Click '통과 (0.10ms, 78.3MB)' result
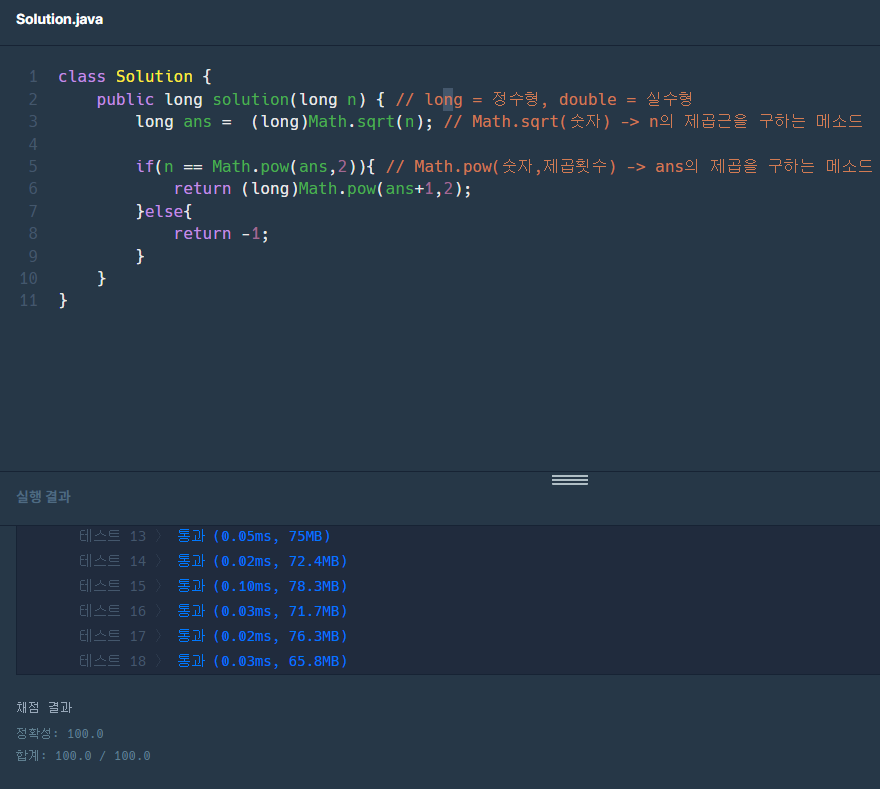The height and width of the screenshot is (789, 880). (x=262, y=586)
